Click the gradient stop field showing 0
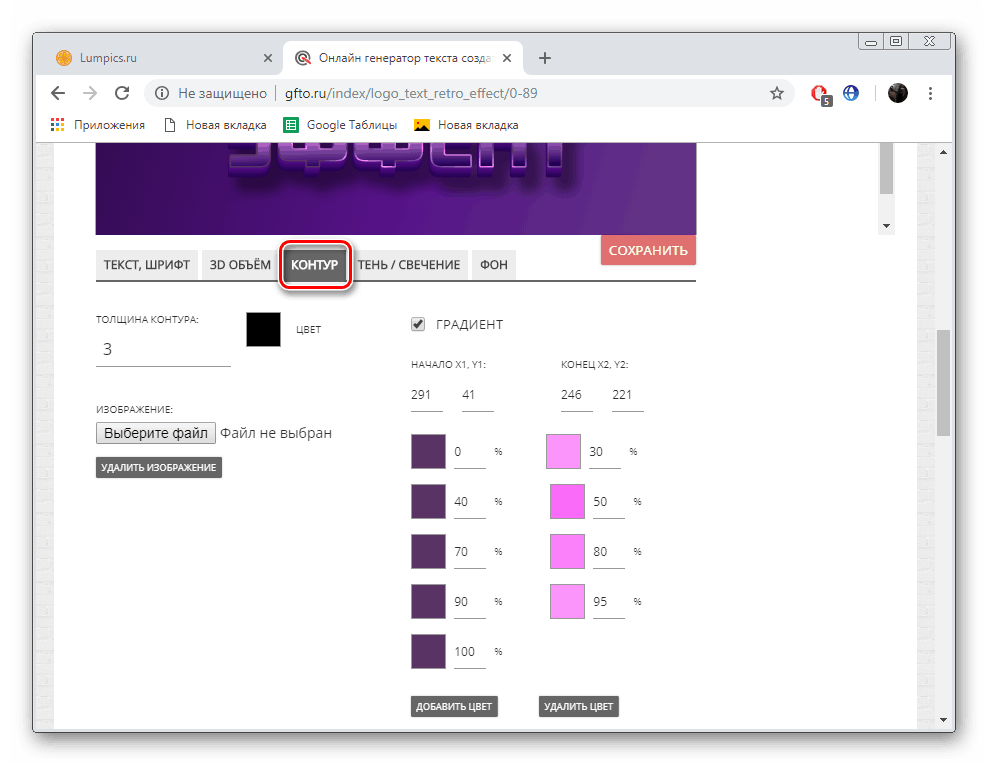 tap(470, 452)
